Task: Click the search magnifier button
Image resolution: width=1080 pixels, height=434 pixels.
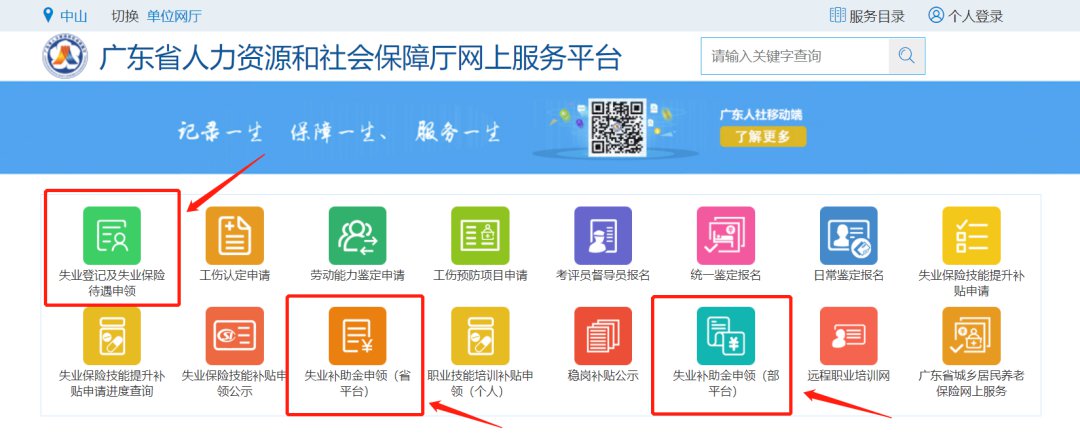Action: 906,56
